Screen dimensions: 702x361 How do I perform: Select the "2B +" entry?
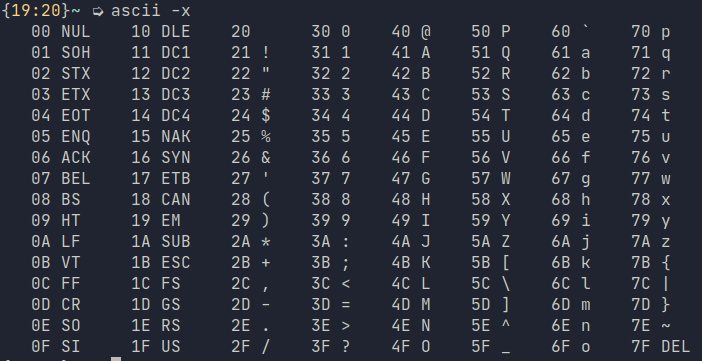251,262
